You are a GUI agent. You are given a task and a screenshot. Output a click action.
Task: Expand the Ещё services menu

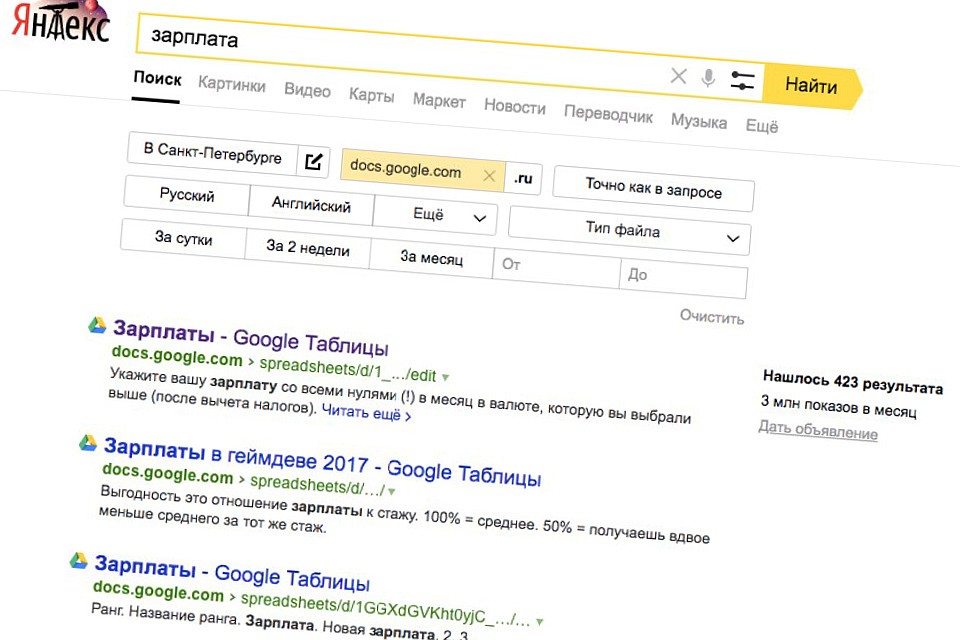tap(762, 126)
